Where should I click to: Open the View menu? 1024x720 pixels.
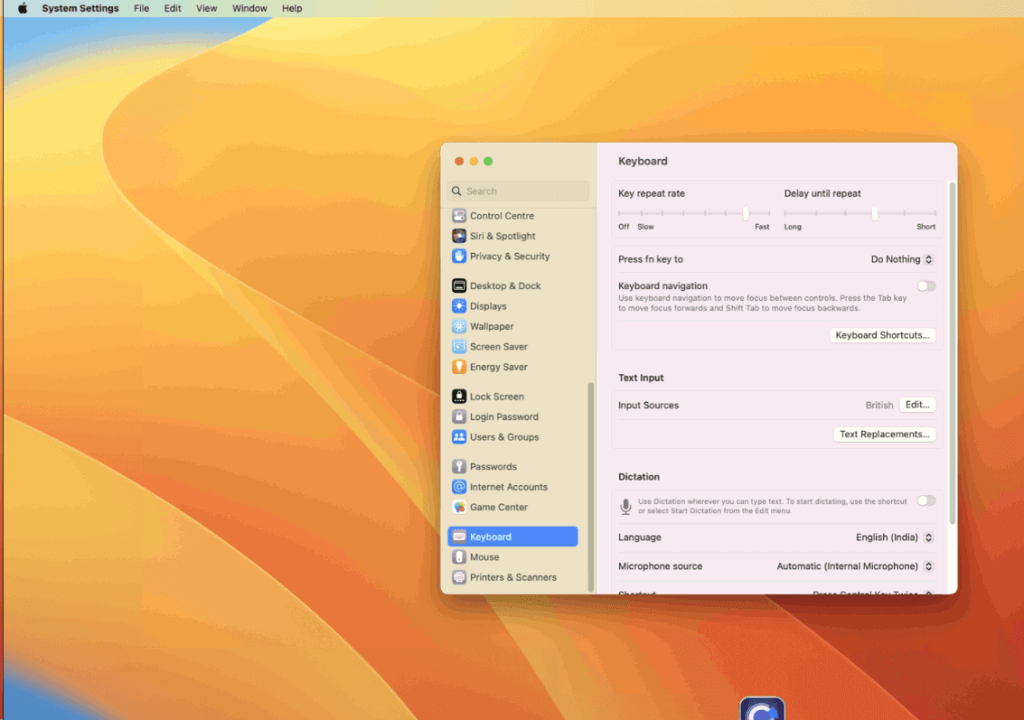click(206, 8)
